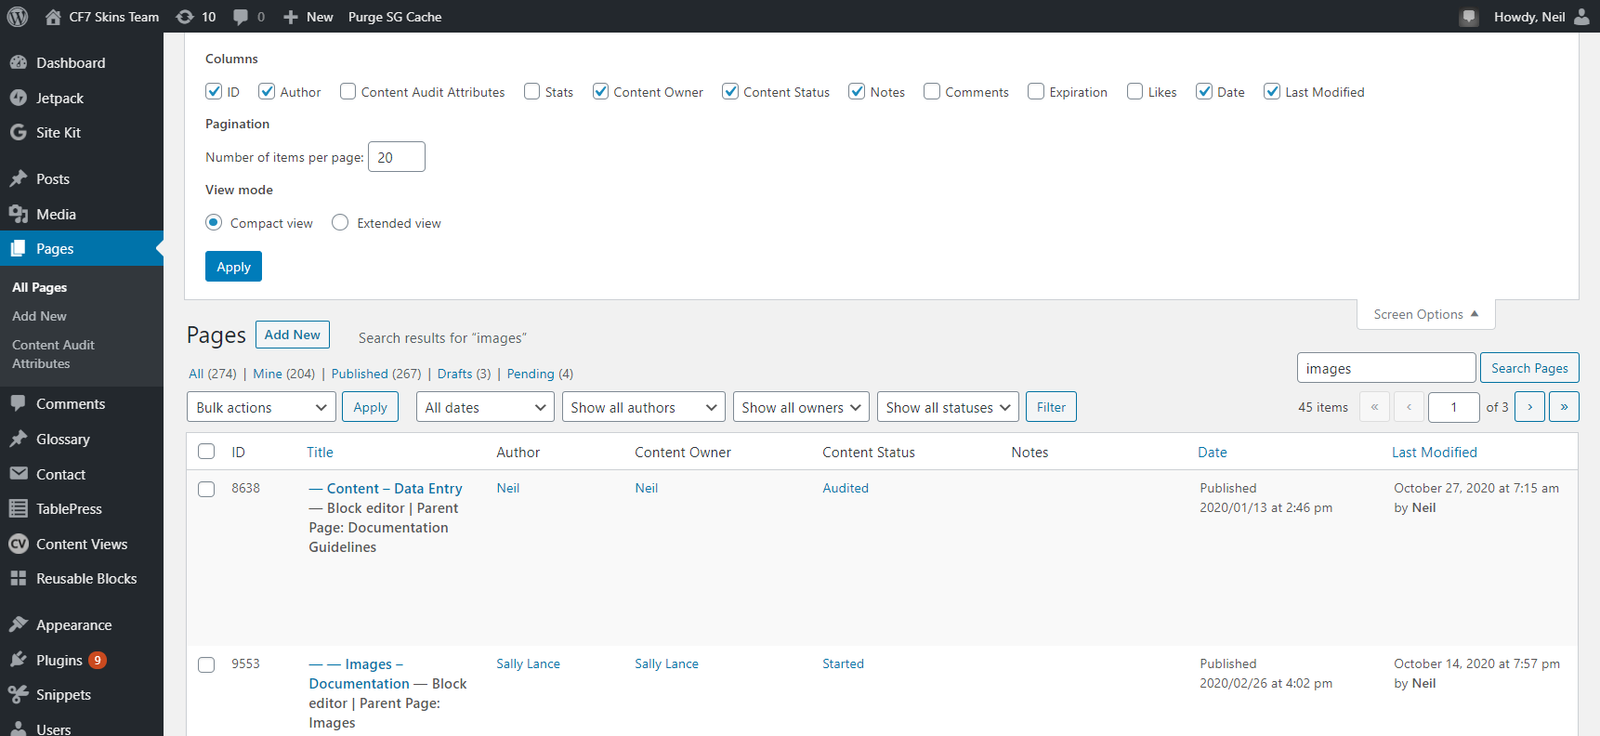
Task: Uncheck the Last Modified column checkbox
Action: 1272,92
